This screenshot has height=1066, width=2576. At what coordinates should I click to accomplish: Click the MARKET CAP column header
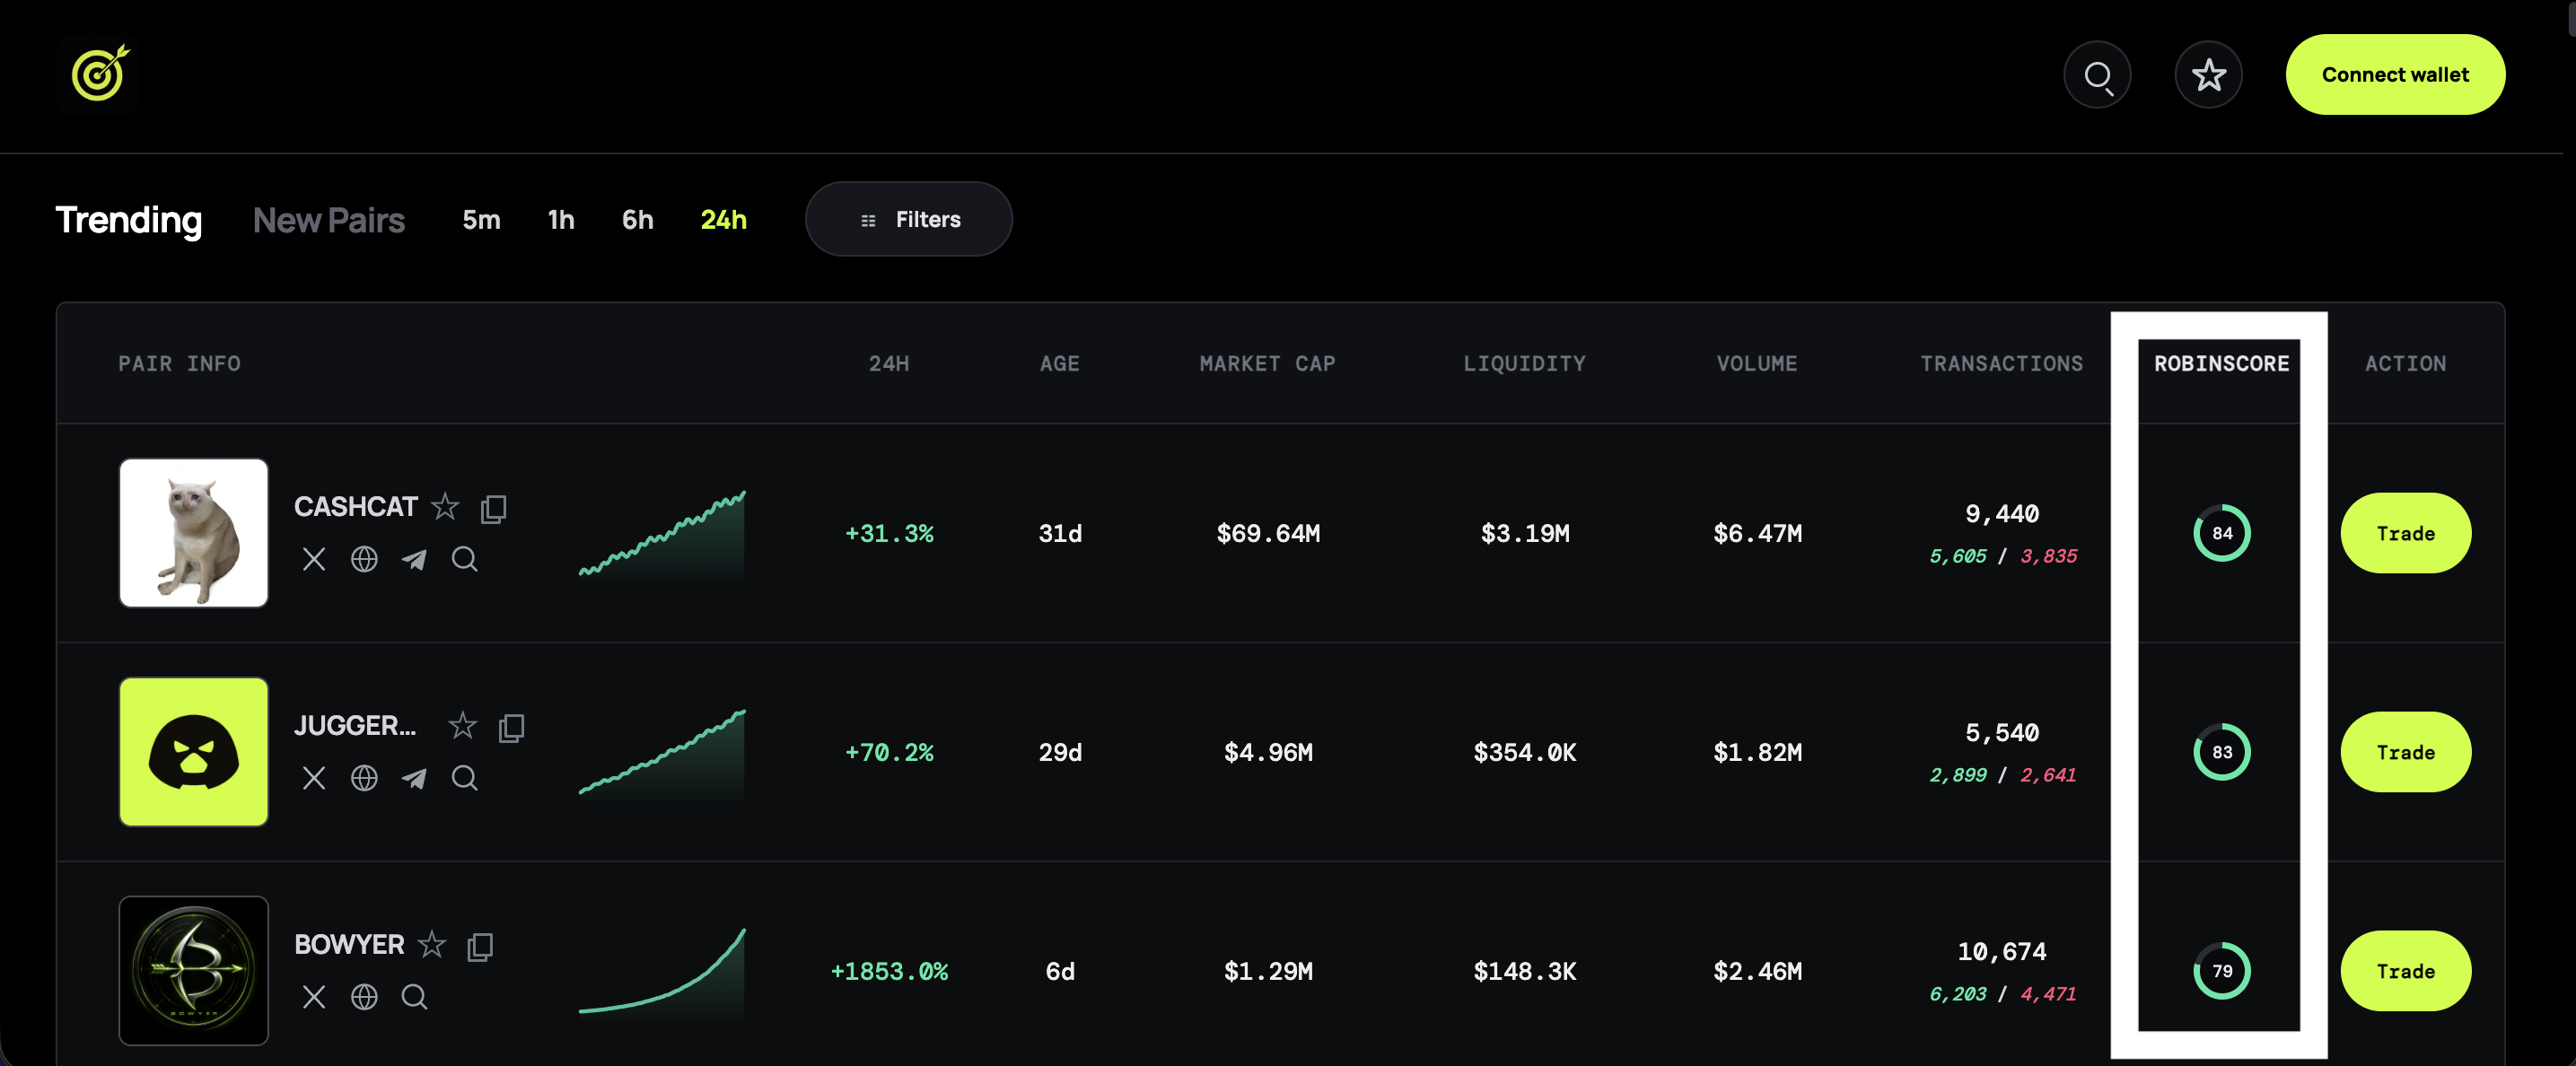[x=1267, y=364]
